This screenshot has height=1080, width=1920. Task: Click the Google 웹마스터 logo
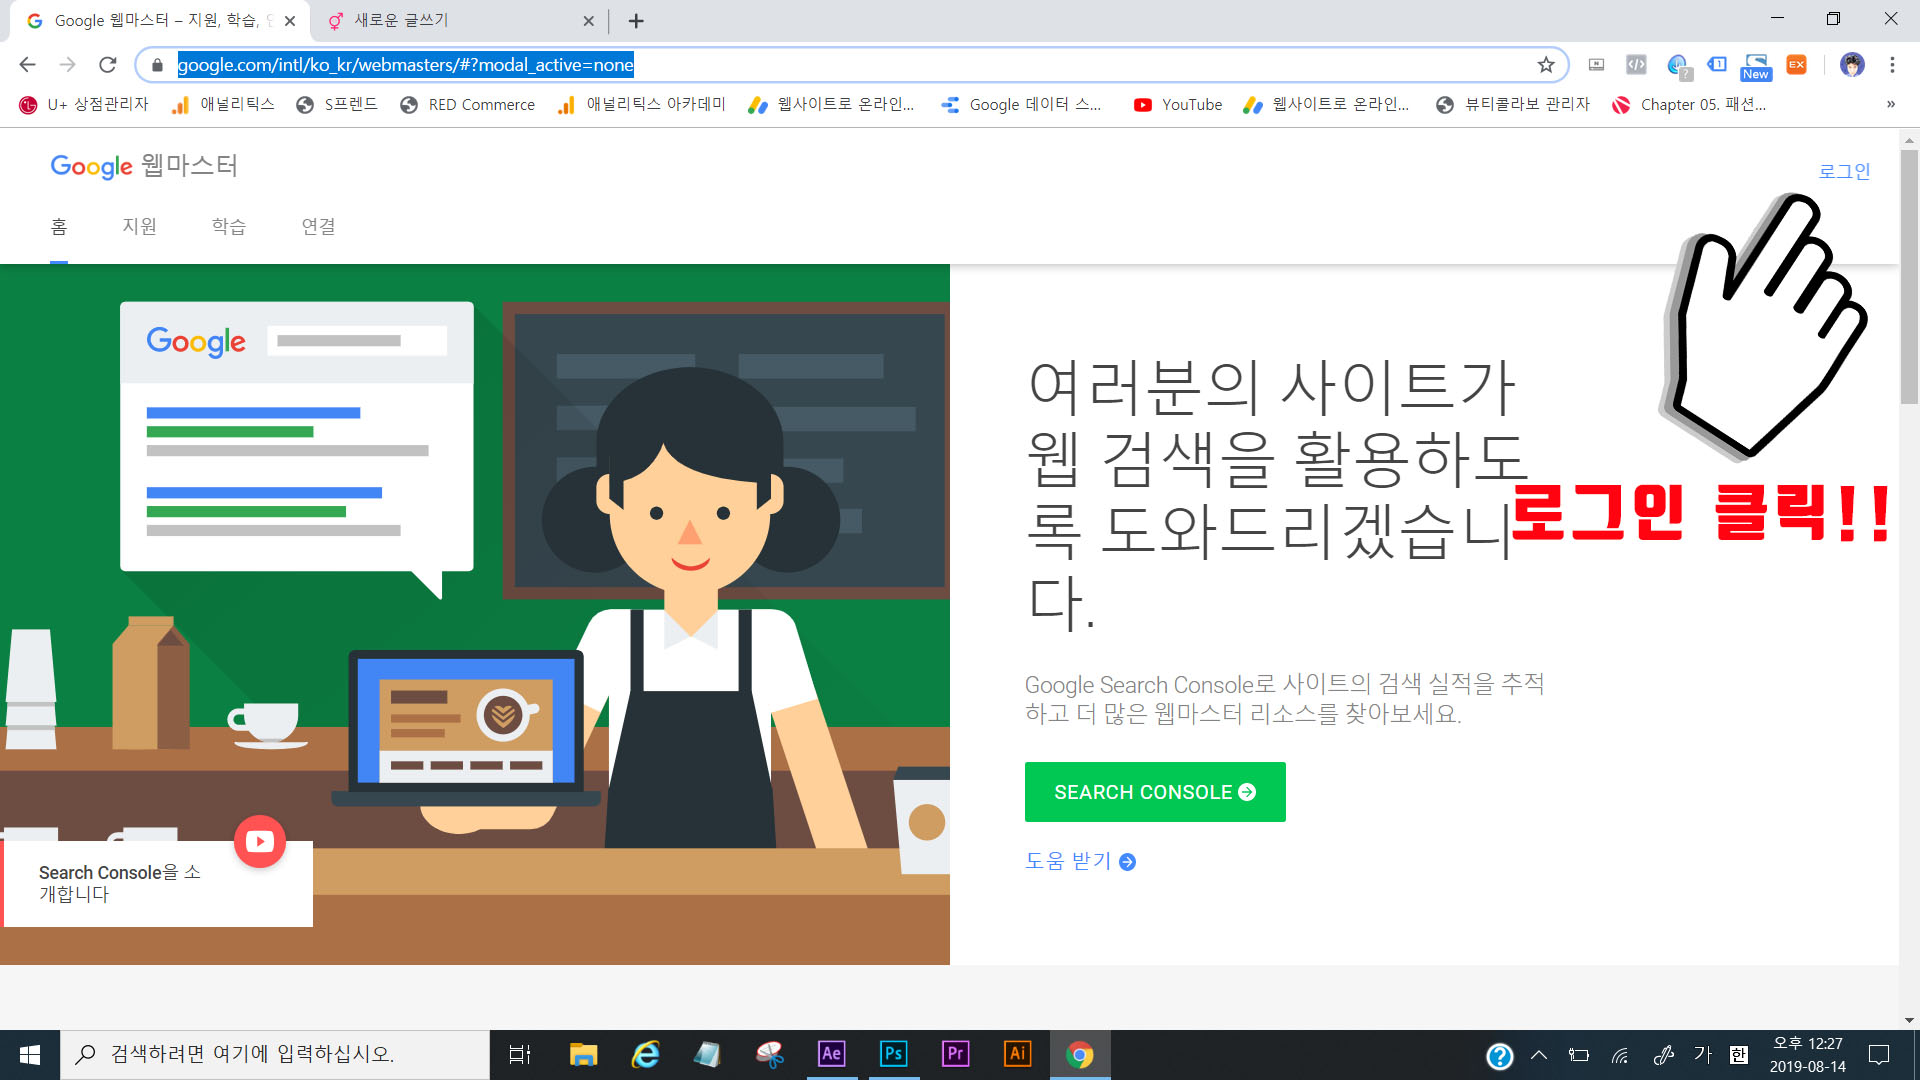click(144, 166)
